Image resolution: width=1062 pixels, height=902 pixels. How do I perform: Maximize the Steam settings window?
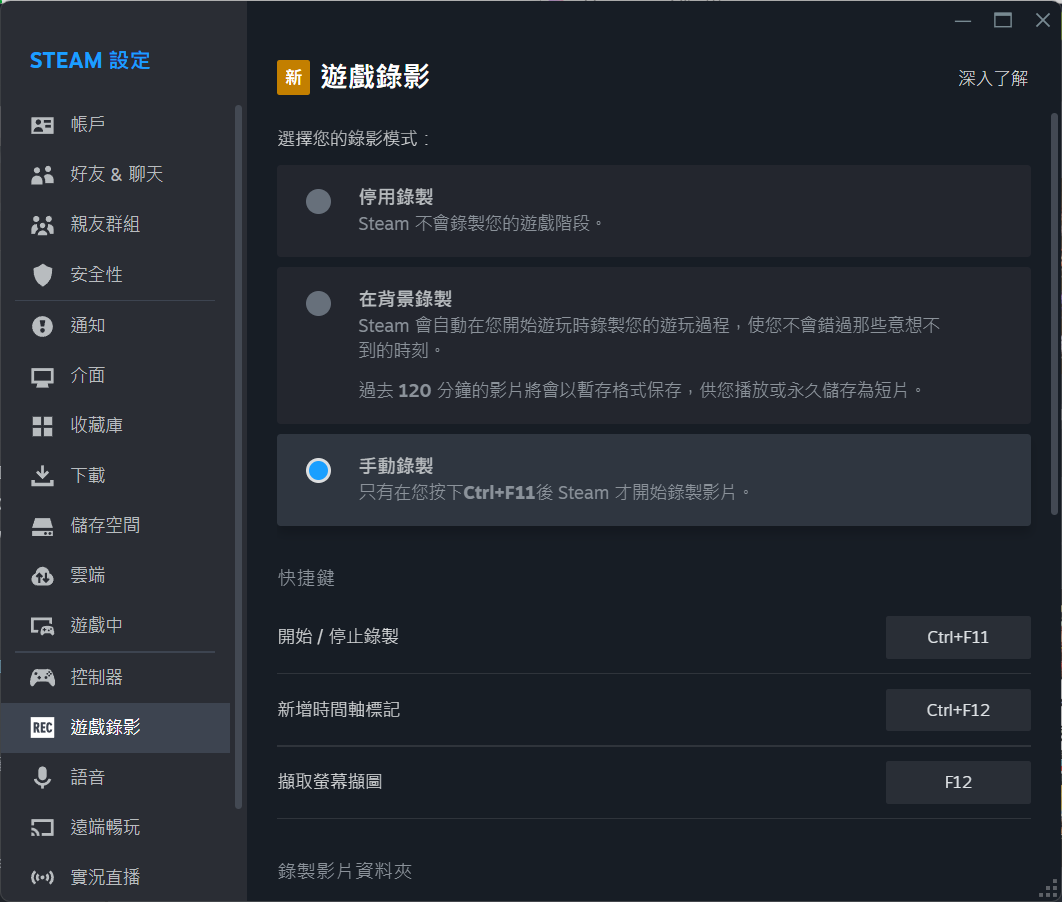tap(1003, 20)
